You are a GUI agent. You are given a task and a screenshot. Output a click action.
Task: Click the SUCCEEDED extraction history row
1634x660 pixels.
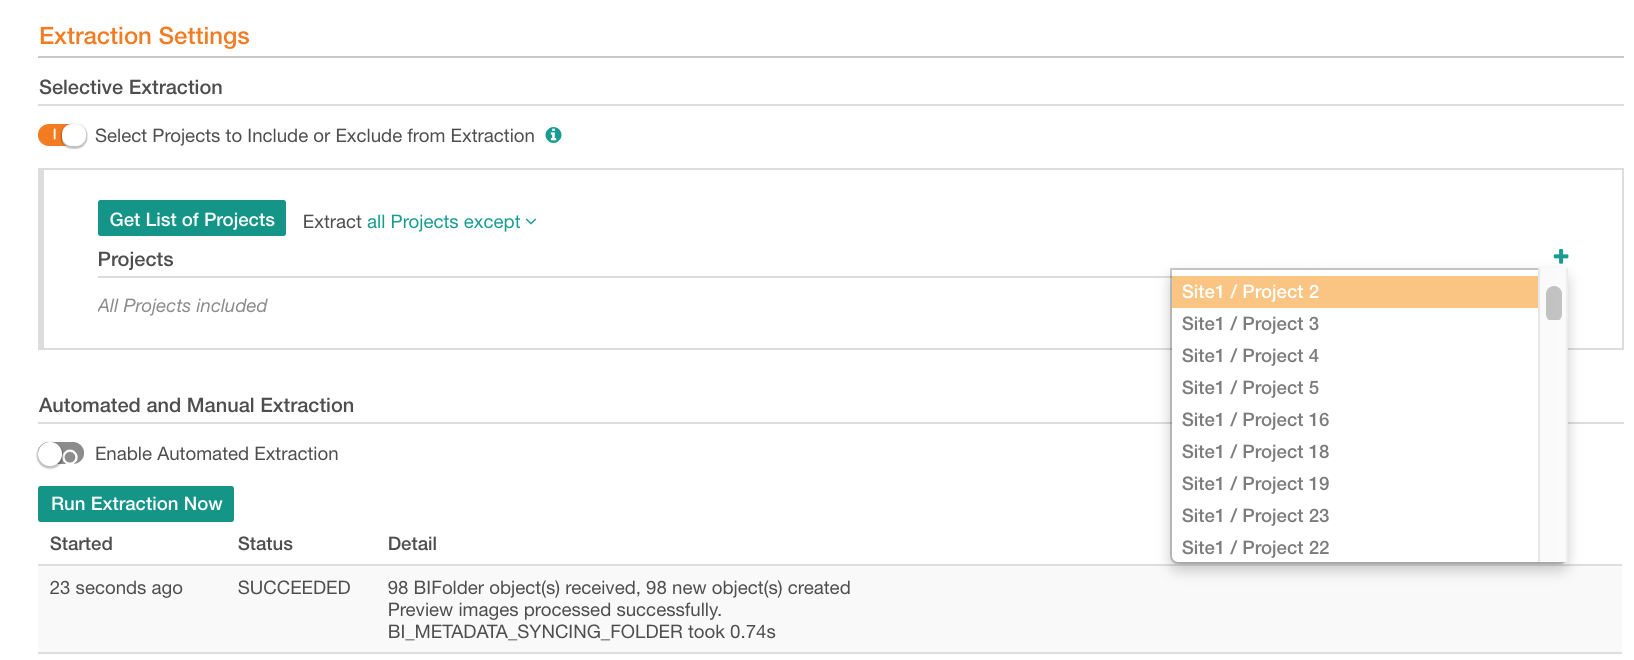click(x=830, y=609)
